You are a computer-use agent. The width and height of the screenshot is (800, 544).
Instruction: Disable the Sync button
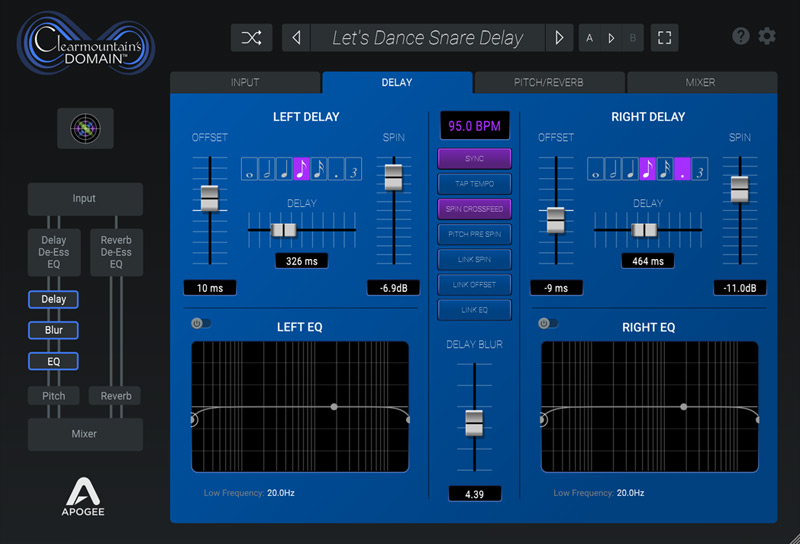coord(474,158)
